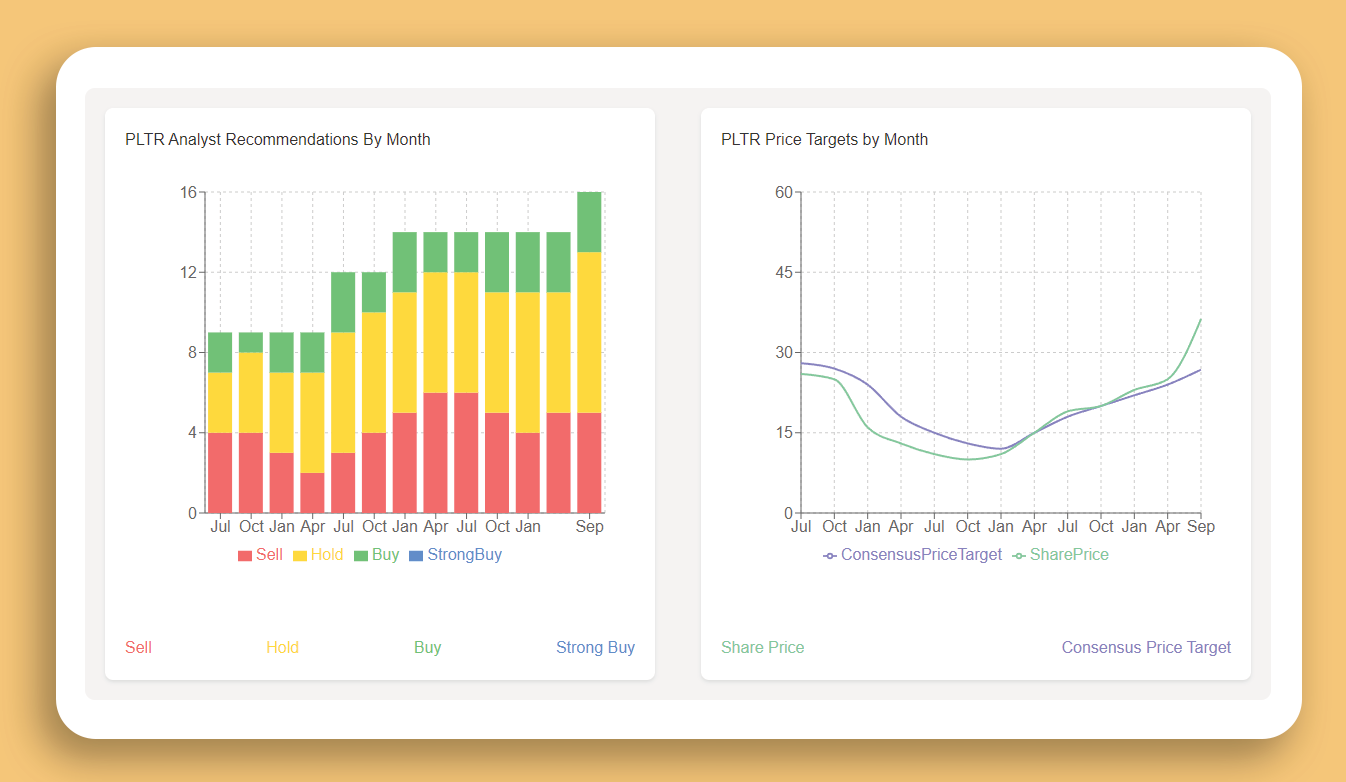The width and height of the screenshot is (1346, 782).
Task: Click the green line symbol near SharePrice
Action: click(x=1019, y=554)
